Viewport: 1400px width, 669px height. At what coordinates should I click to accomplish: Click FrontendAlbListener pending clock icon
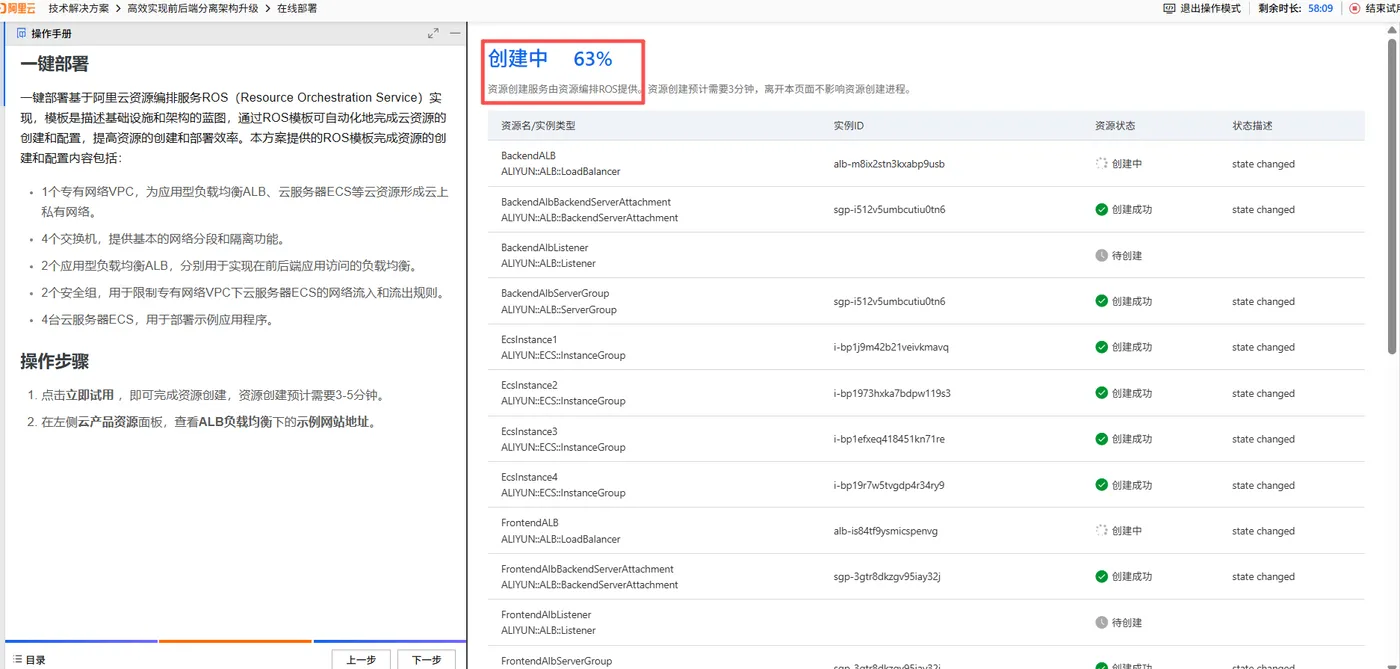tap(1101, 622)
